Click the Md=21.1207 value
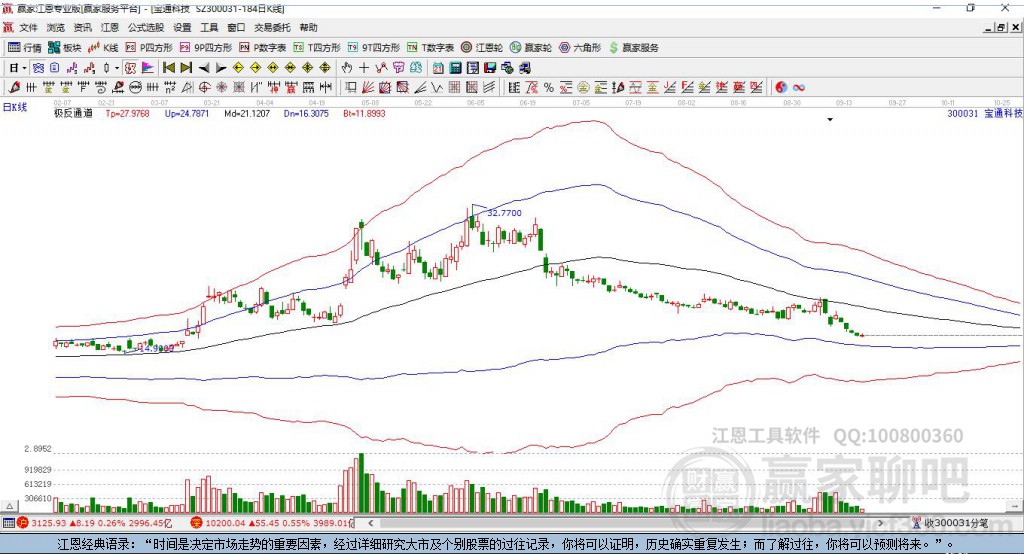Viewport: 1024px width, 554px height. click(x=247, y=113)
